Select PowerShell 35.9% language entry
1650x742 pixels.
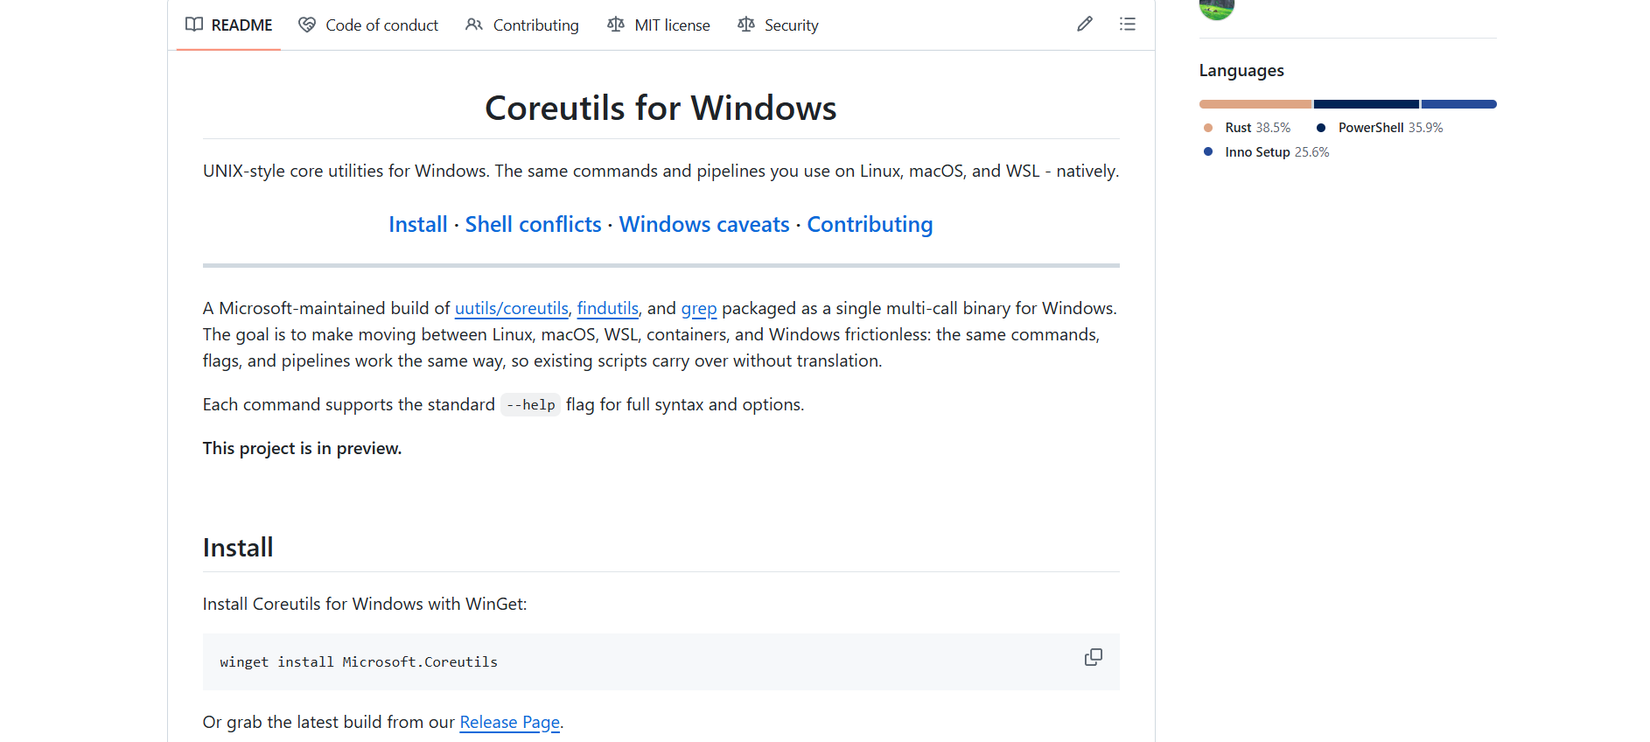click(x=1379, y=128)
